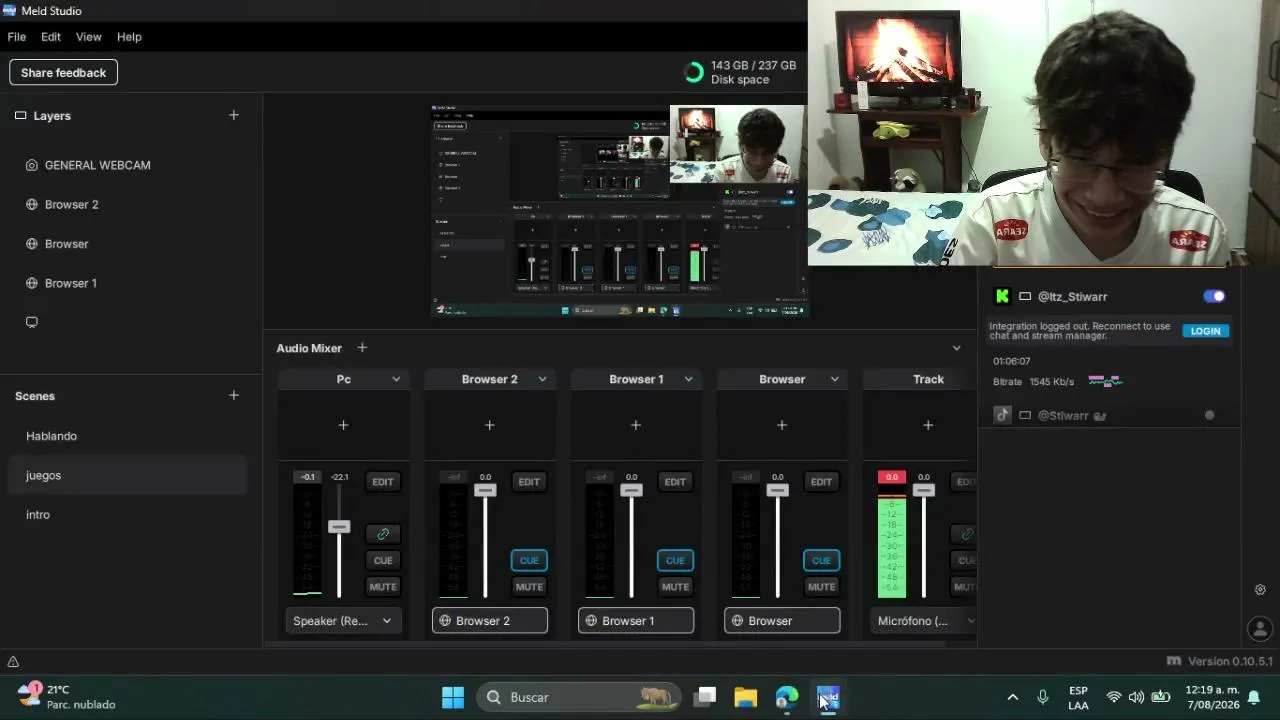Click the LOGIN button to reconnect Kick

point(1205,331)
